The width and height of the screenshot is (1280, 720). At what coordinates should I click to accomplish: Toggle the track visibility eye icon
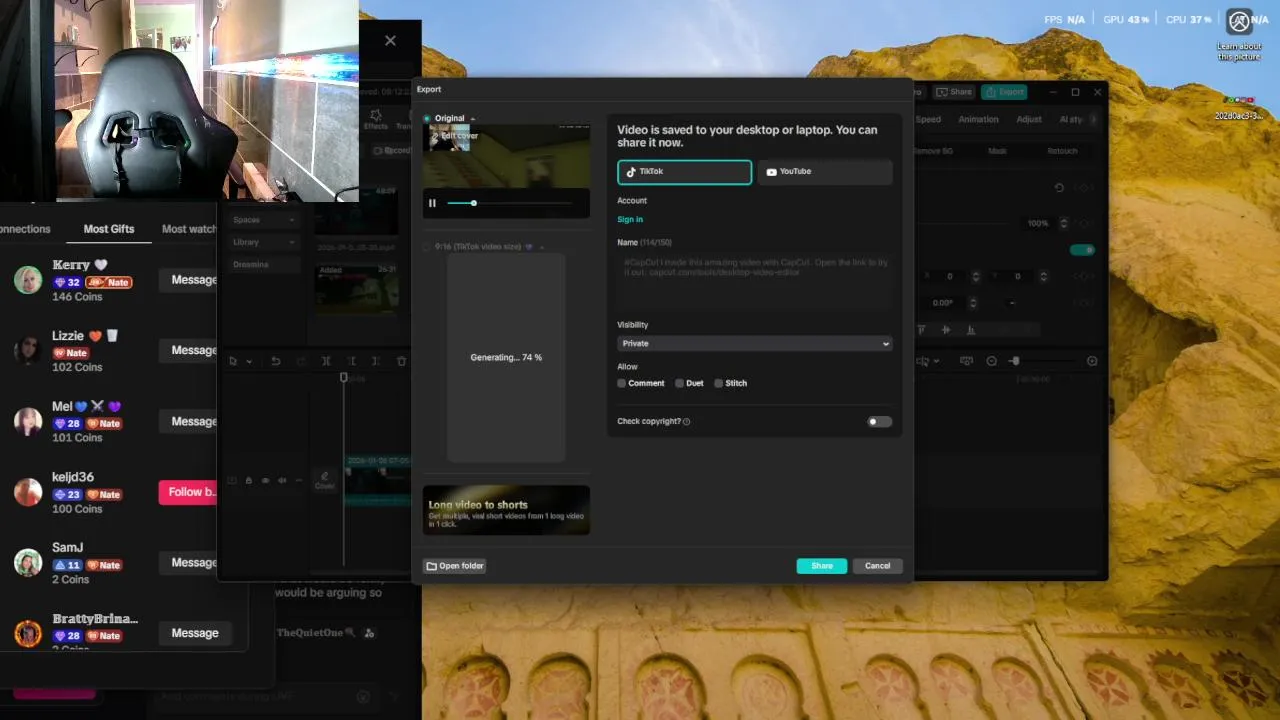click(266, 481)
